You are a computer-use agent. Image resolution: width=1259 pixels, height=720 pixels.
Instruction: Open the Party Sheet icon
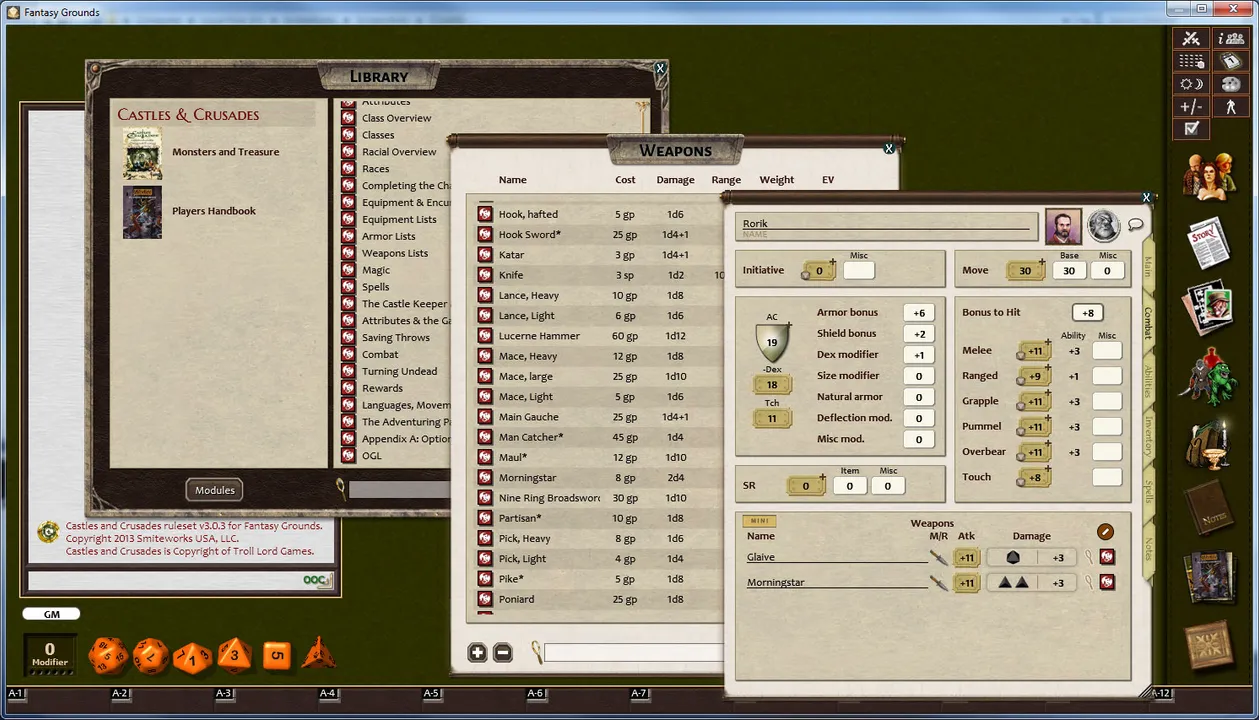pos(1229,39)
